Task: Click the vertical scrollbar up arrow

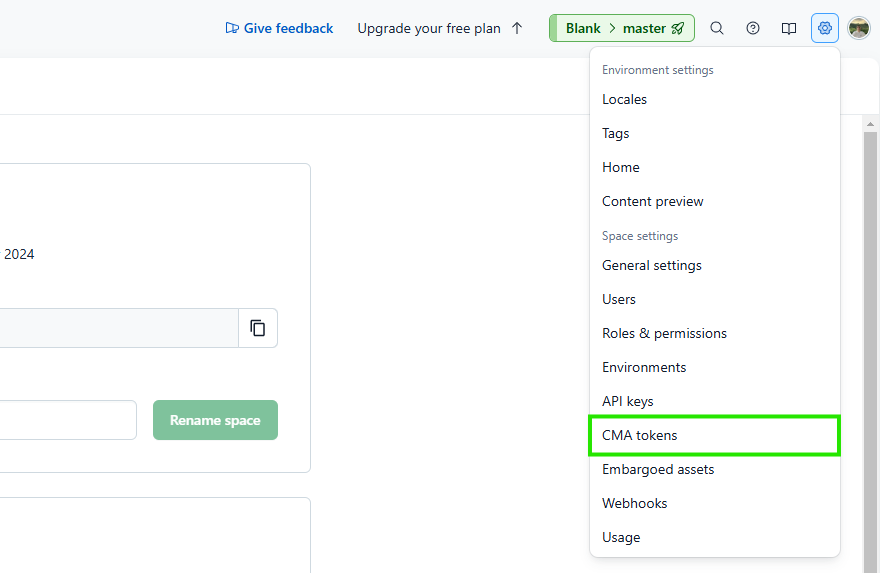Action: pos(870,124)
